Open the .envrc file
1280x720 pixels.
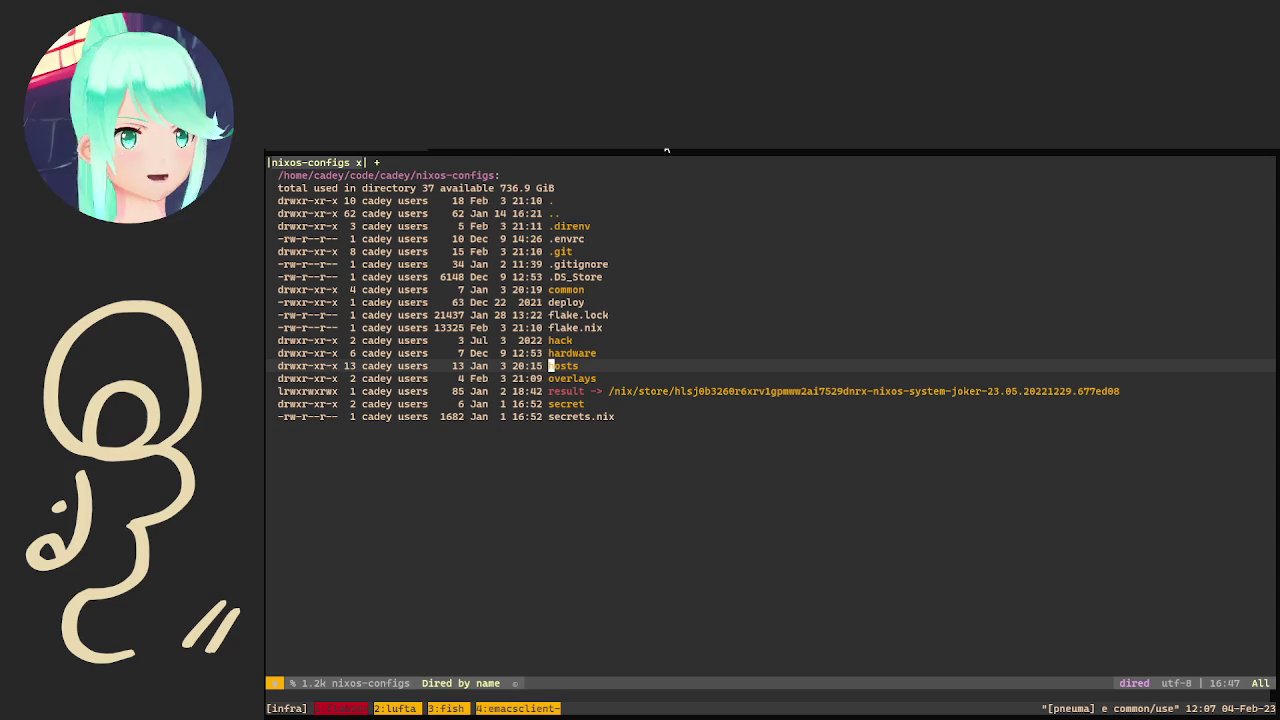click(x=566, y=239)
